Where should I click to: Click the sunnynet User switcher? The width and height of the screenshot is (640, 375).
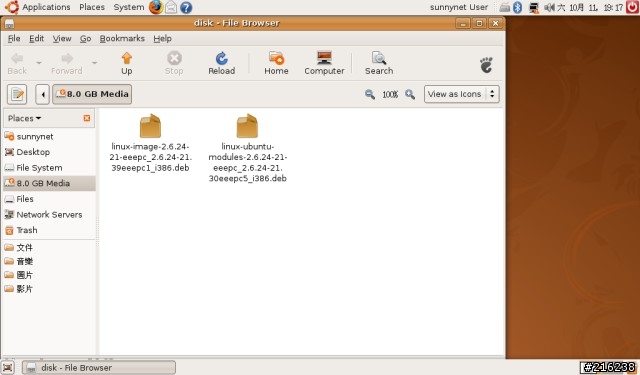click(x=458, y=7)
